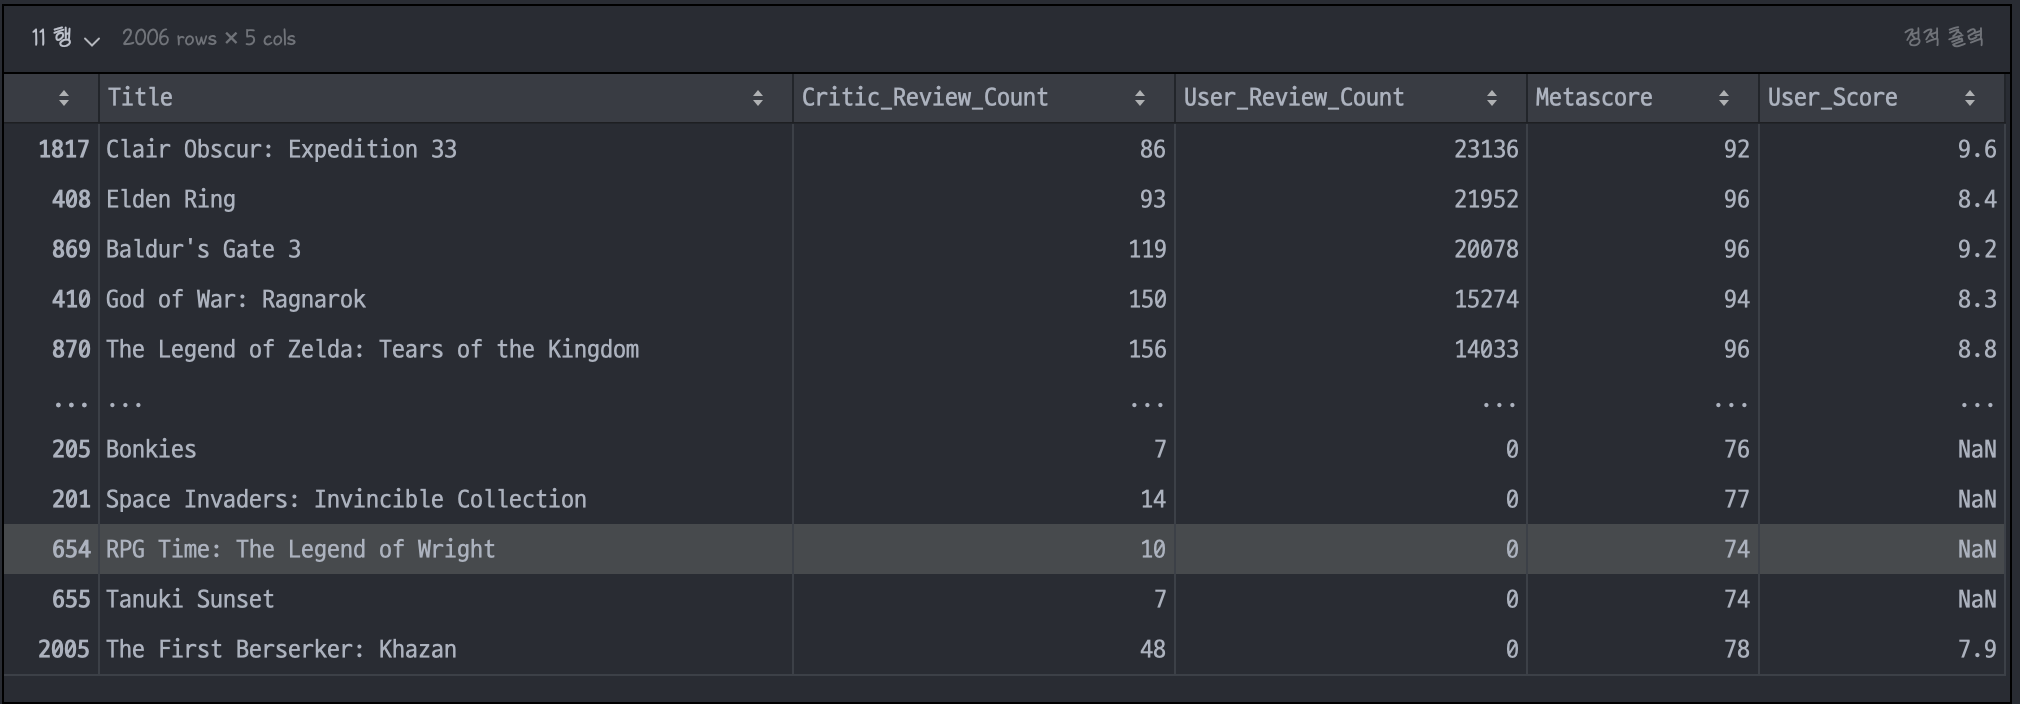Click row index 205
The image size is (2020, 704).
pyautogui.click(x=70, y=449)
